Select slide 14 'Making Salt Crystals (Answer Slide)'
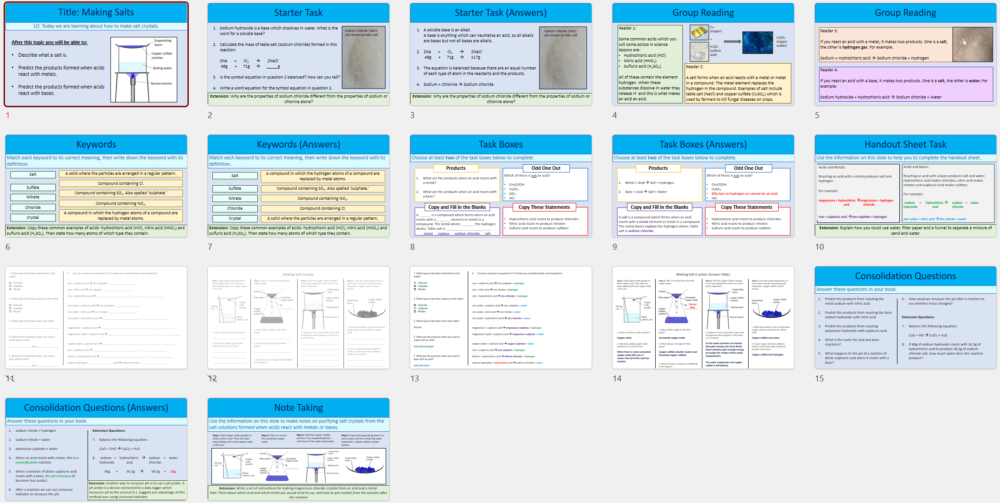The width and height of the screenshot is (1000, 503). point(703,317)
